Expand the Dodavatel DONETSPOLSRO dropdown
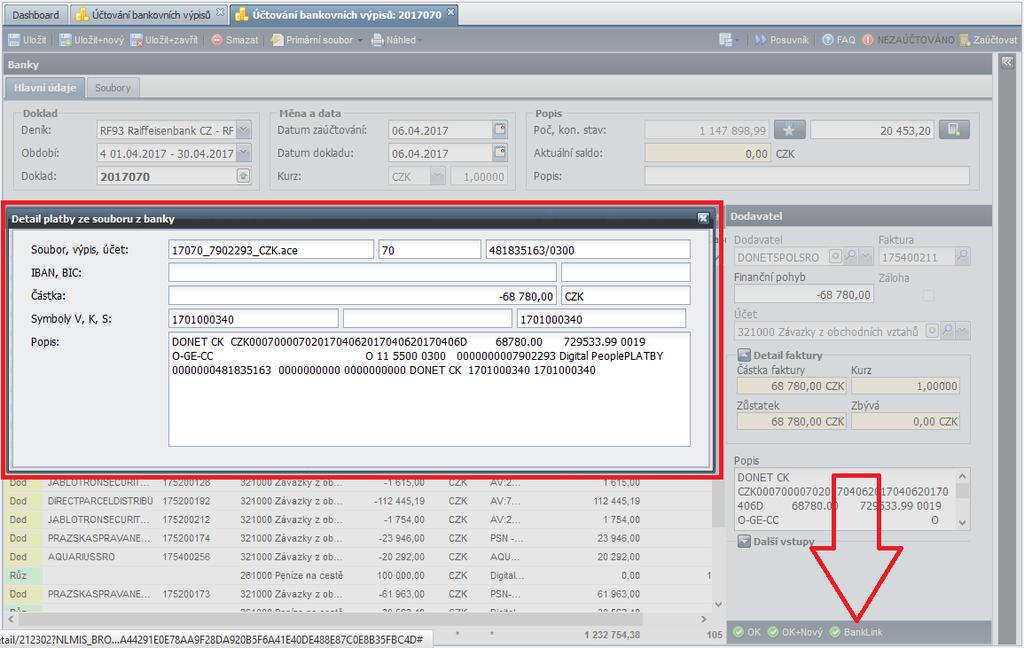Image resolution: width=1024 pixels, height=648 pixels. pyautogui.click(x=865, y=257)
